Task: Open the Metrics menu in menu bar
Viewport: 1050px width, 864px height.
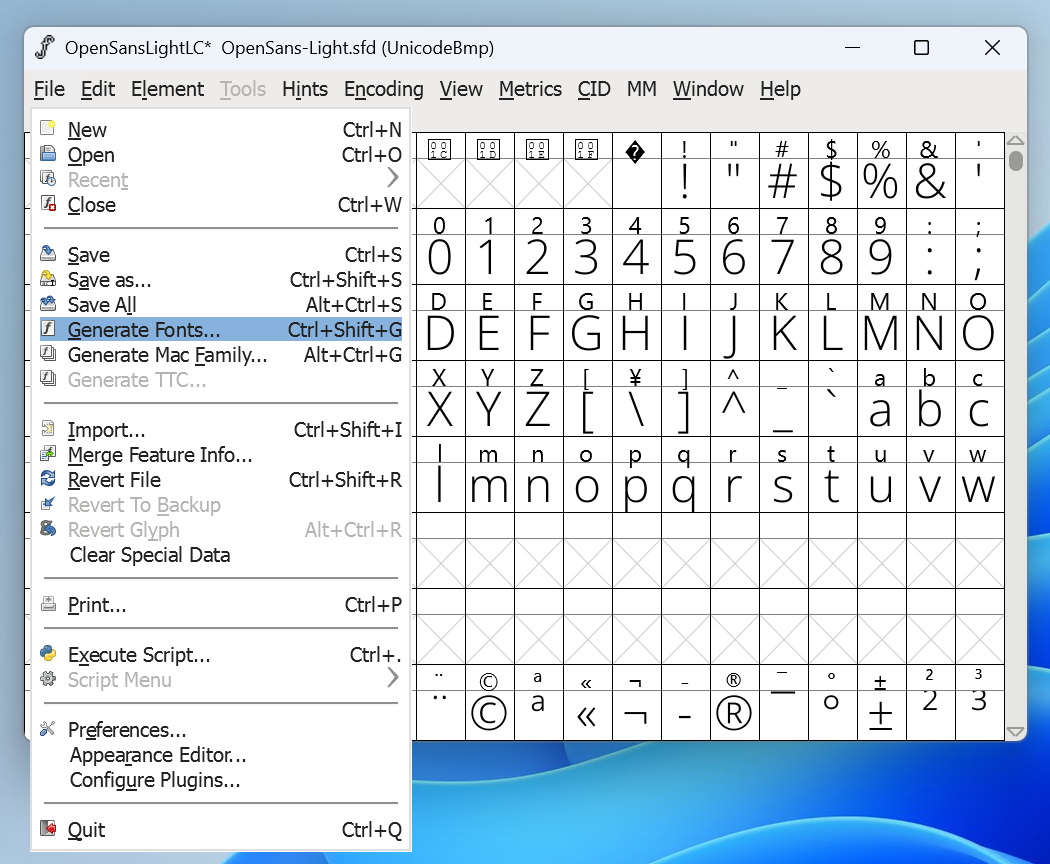Action: click(530, 89)
